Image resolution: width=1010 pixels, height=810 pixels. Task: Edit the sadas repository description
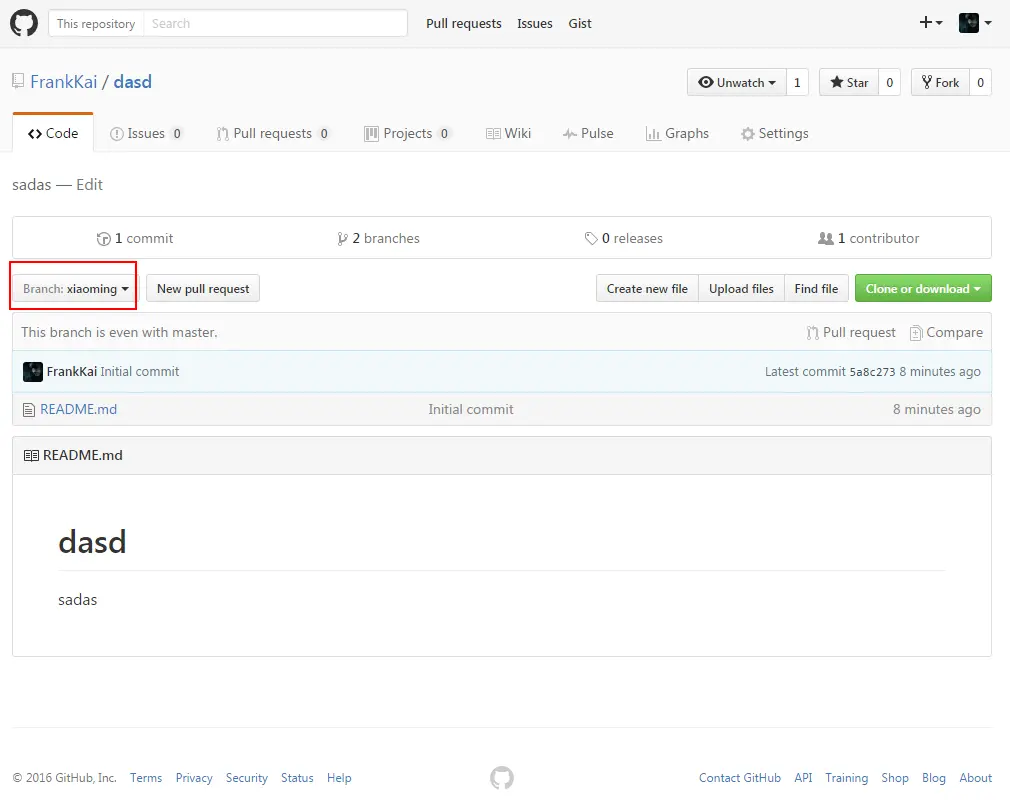point(90,185)
